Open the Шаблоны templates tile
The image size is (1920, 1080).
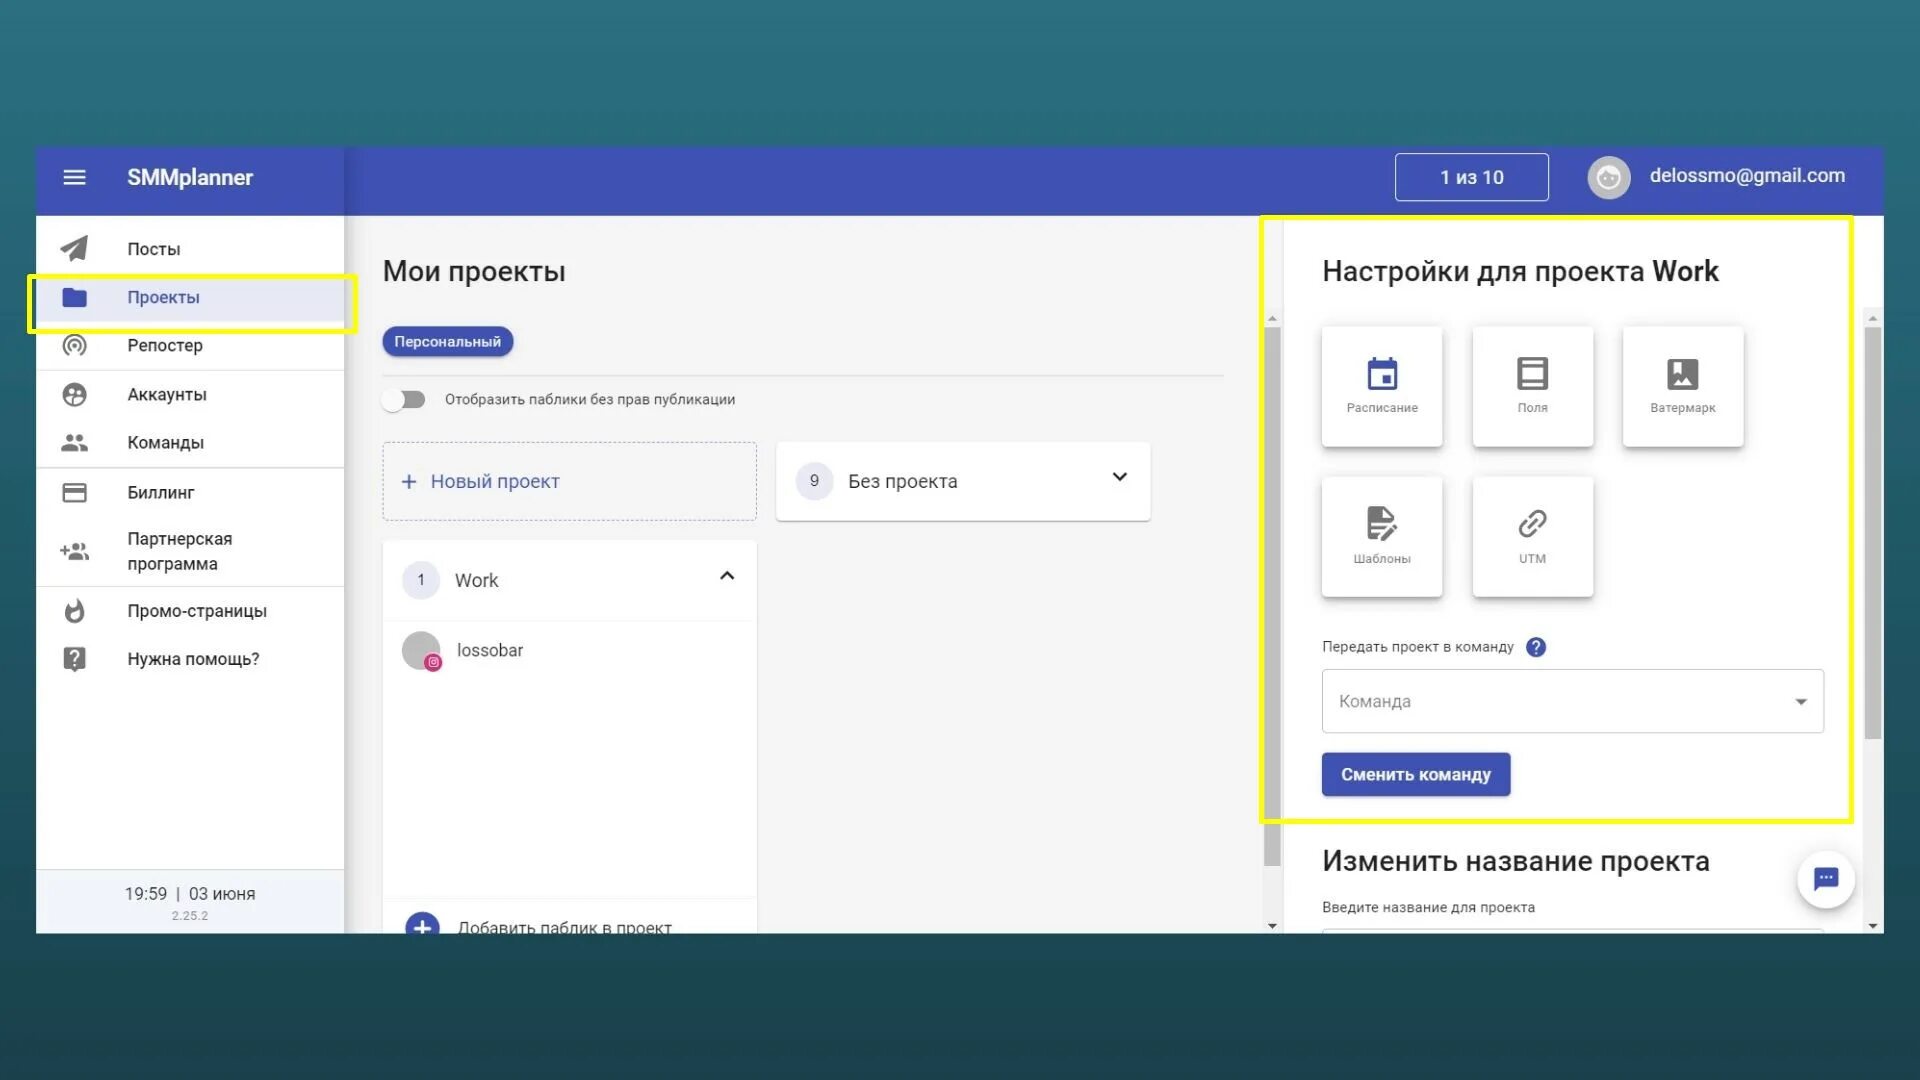[1381, 536]
